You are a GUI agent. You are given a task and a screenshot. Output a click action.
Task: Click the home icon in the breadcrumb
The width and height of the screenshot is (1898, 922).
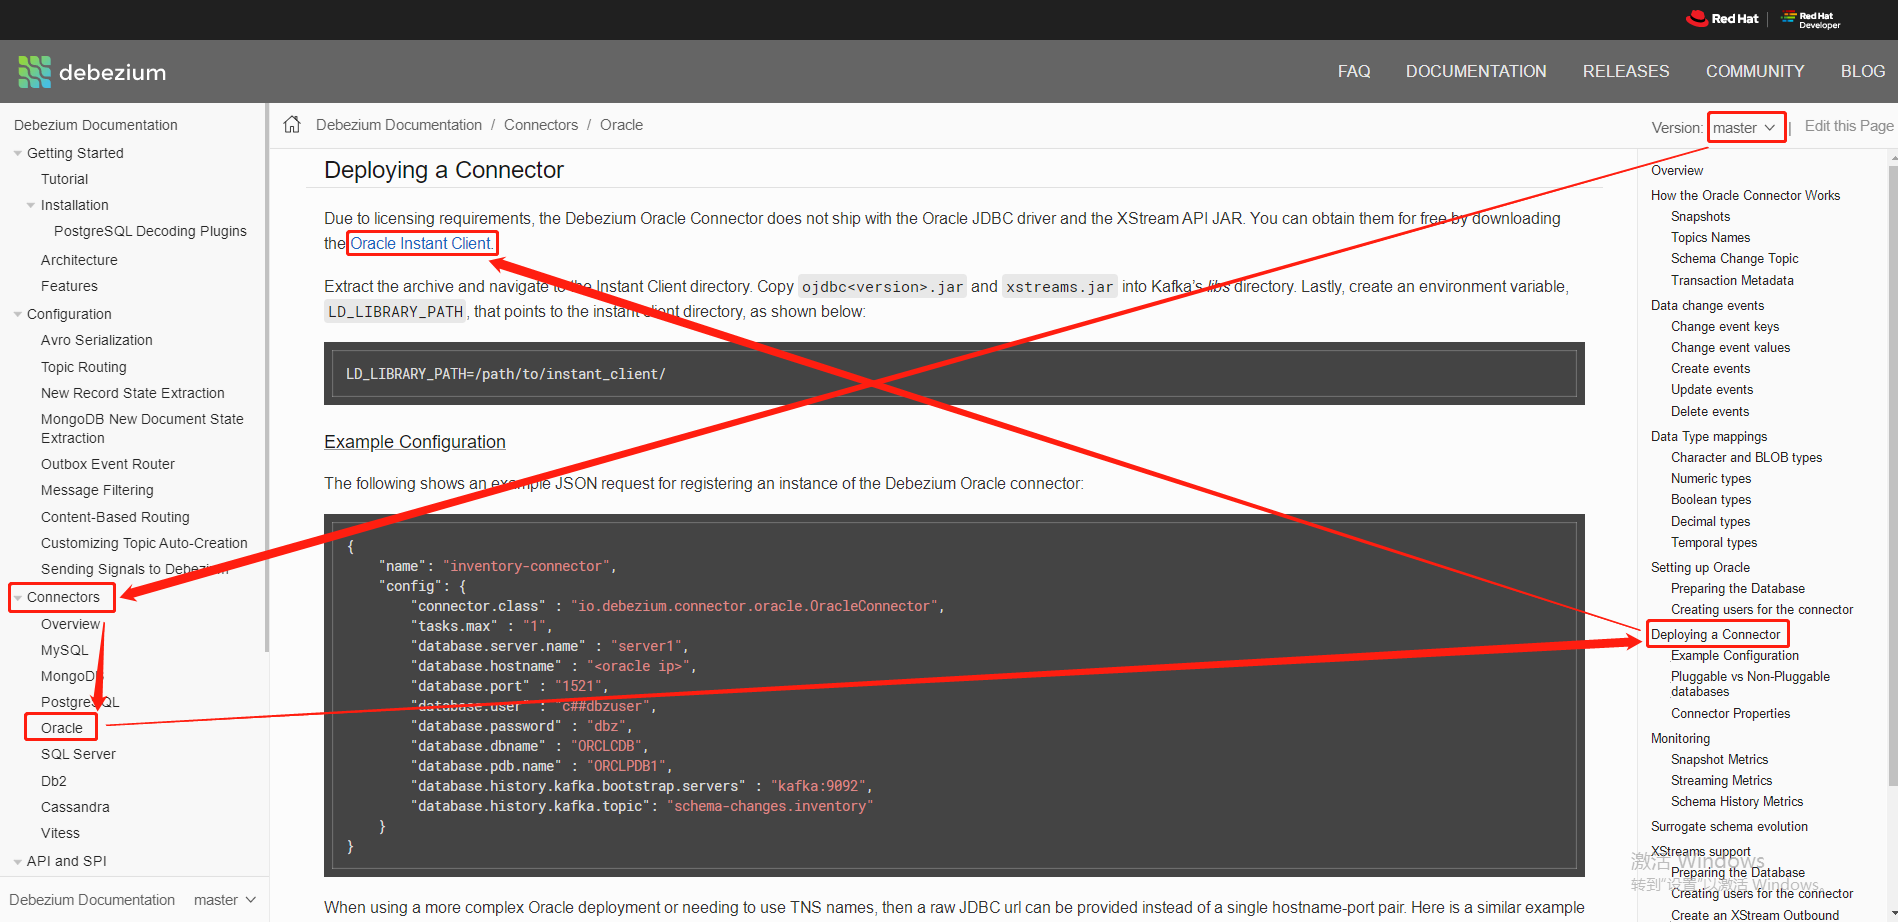[291, 123]
